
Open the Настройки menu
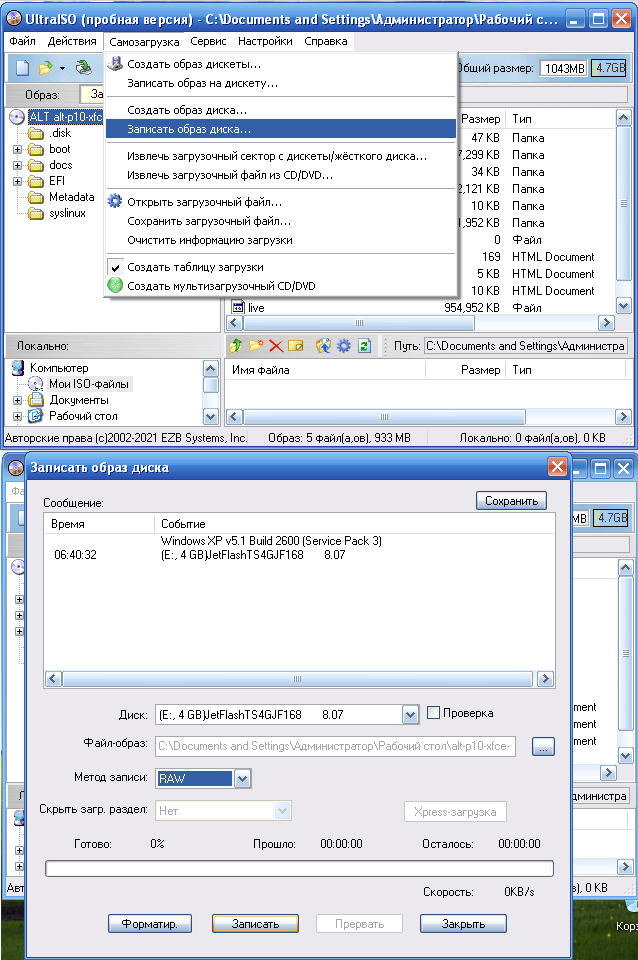(265, 41)
